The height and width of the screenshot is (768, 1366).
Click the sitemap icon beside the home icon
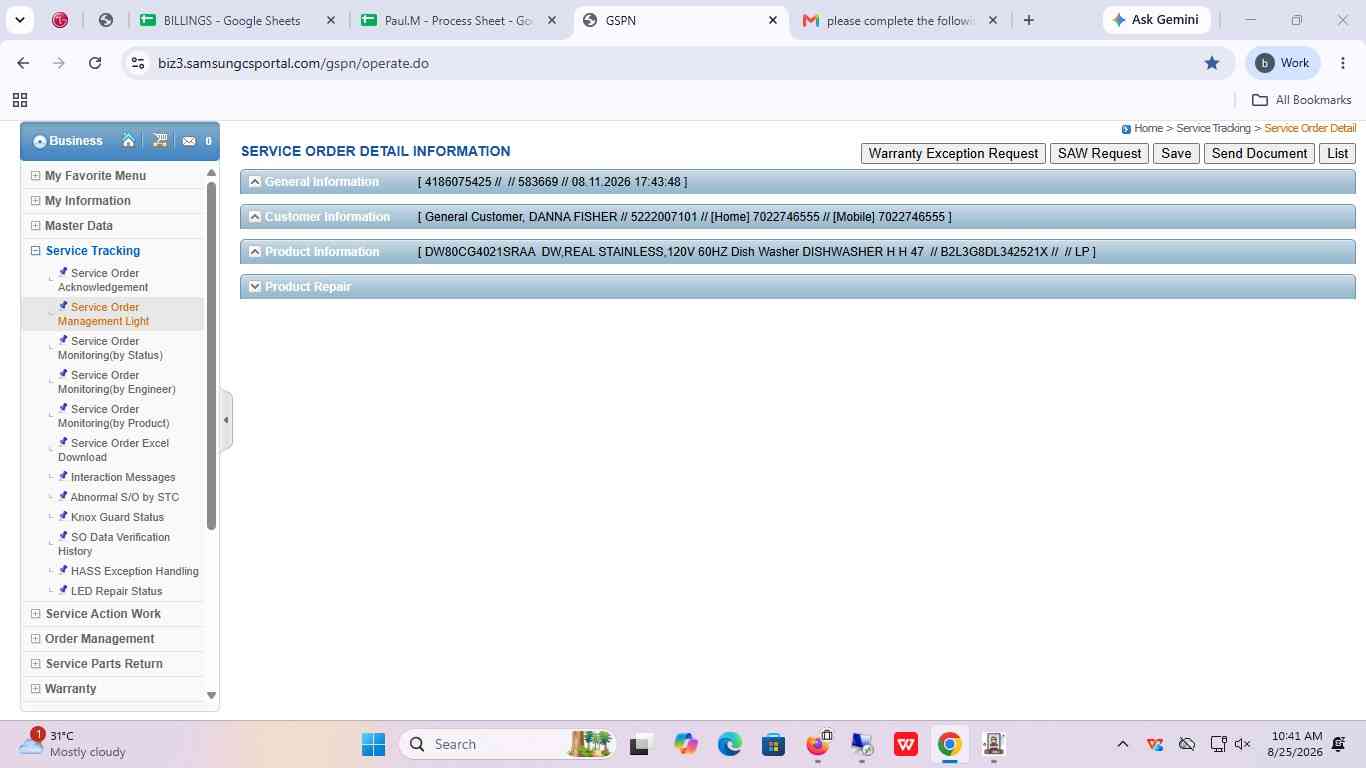pos(160,141)
